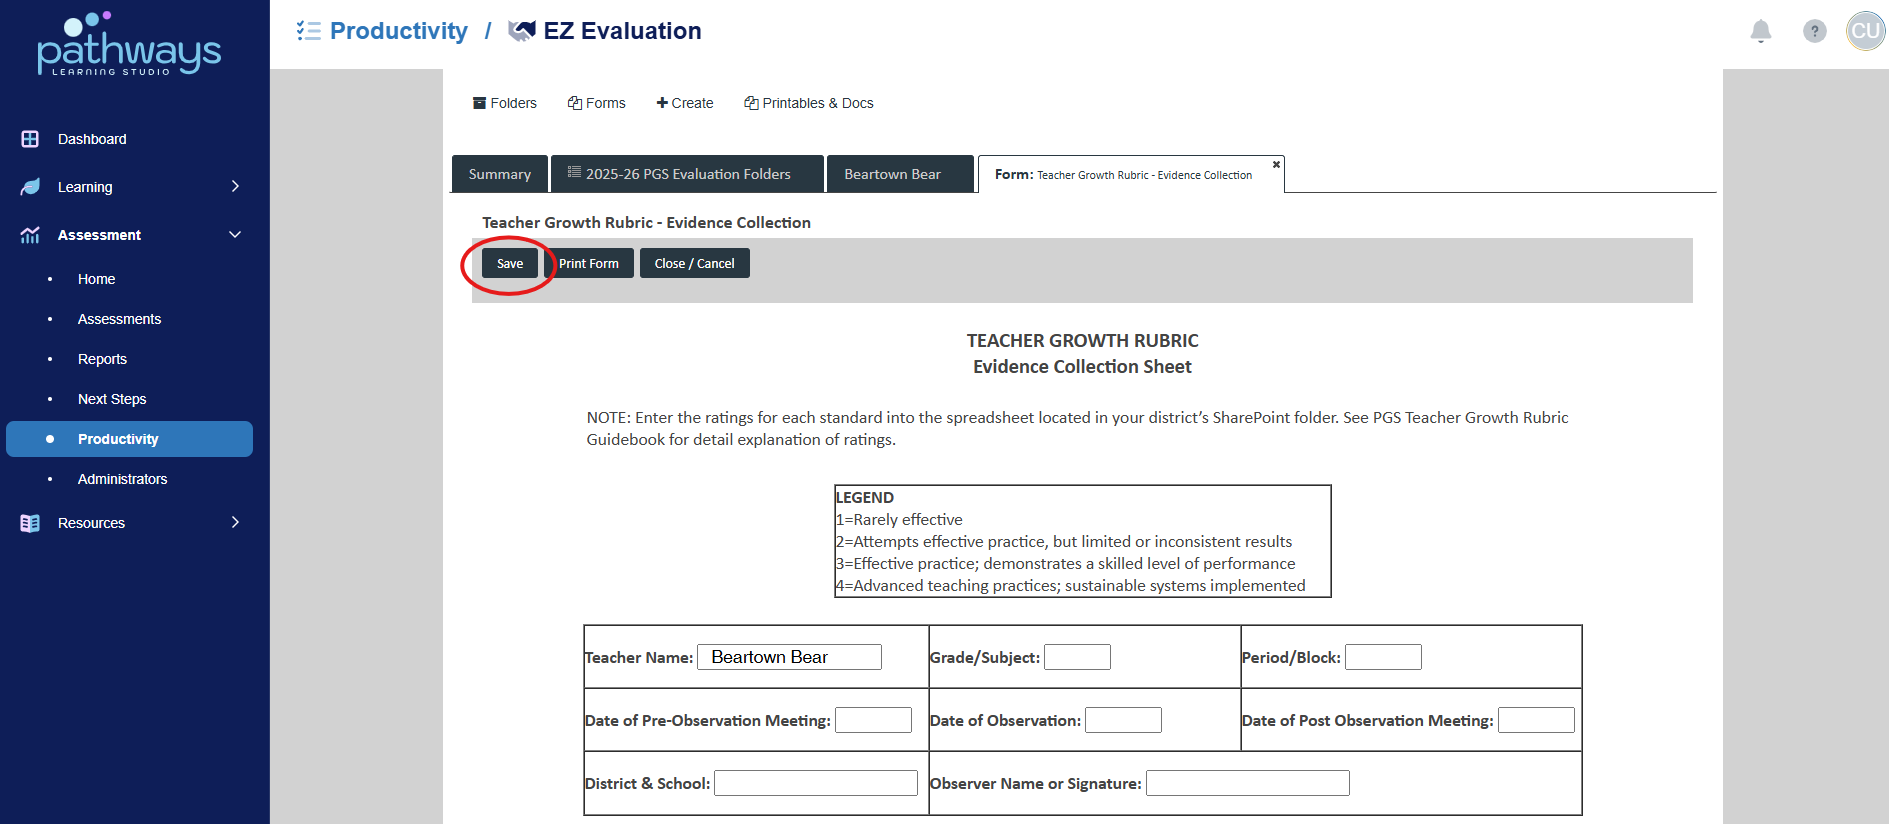Open Dashboard in the sidebar

click(92, 139)
